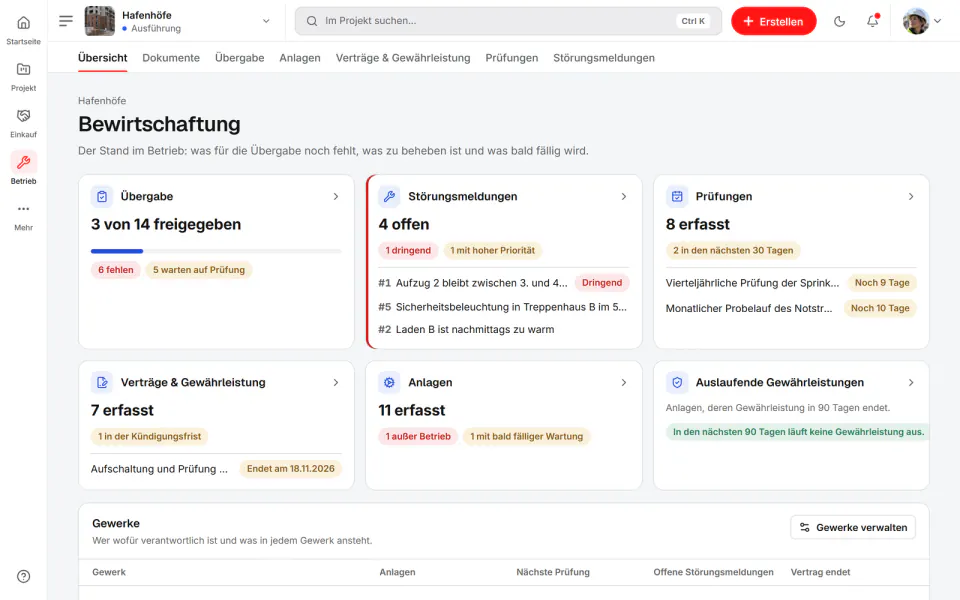This screenshot has height=600, width=960.
Task: Open the Projekt sidebar section
Action: 23,77
